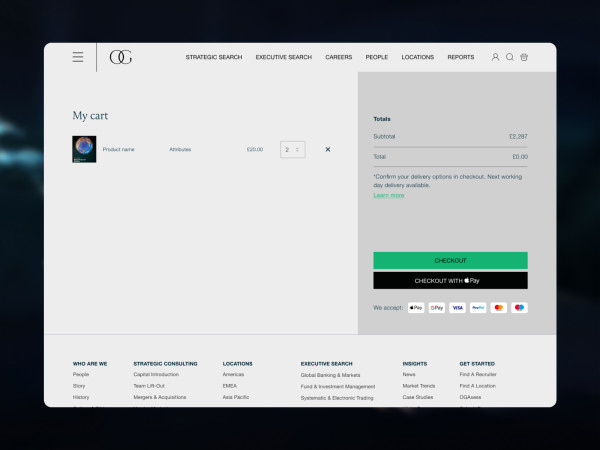Click the Mastercard payment icon

[x=499, y=307]
